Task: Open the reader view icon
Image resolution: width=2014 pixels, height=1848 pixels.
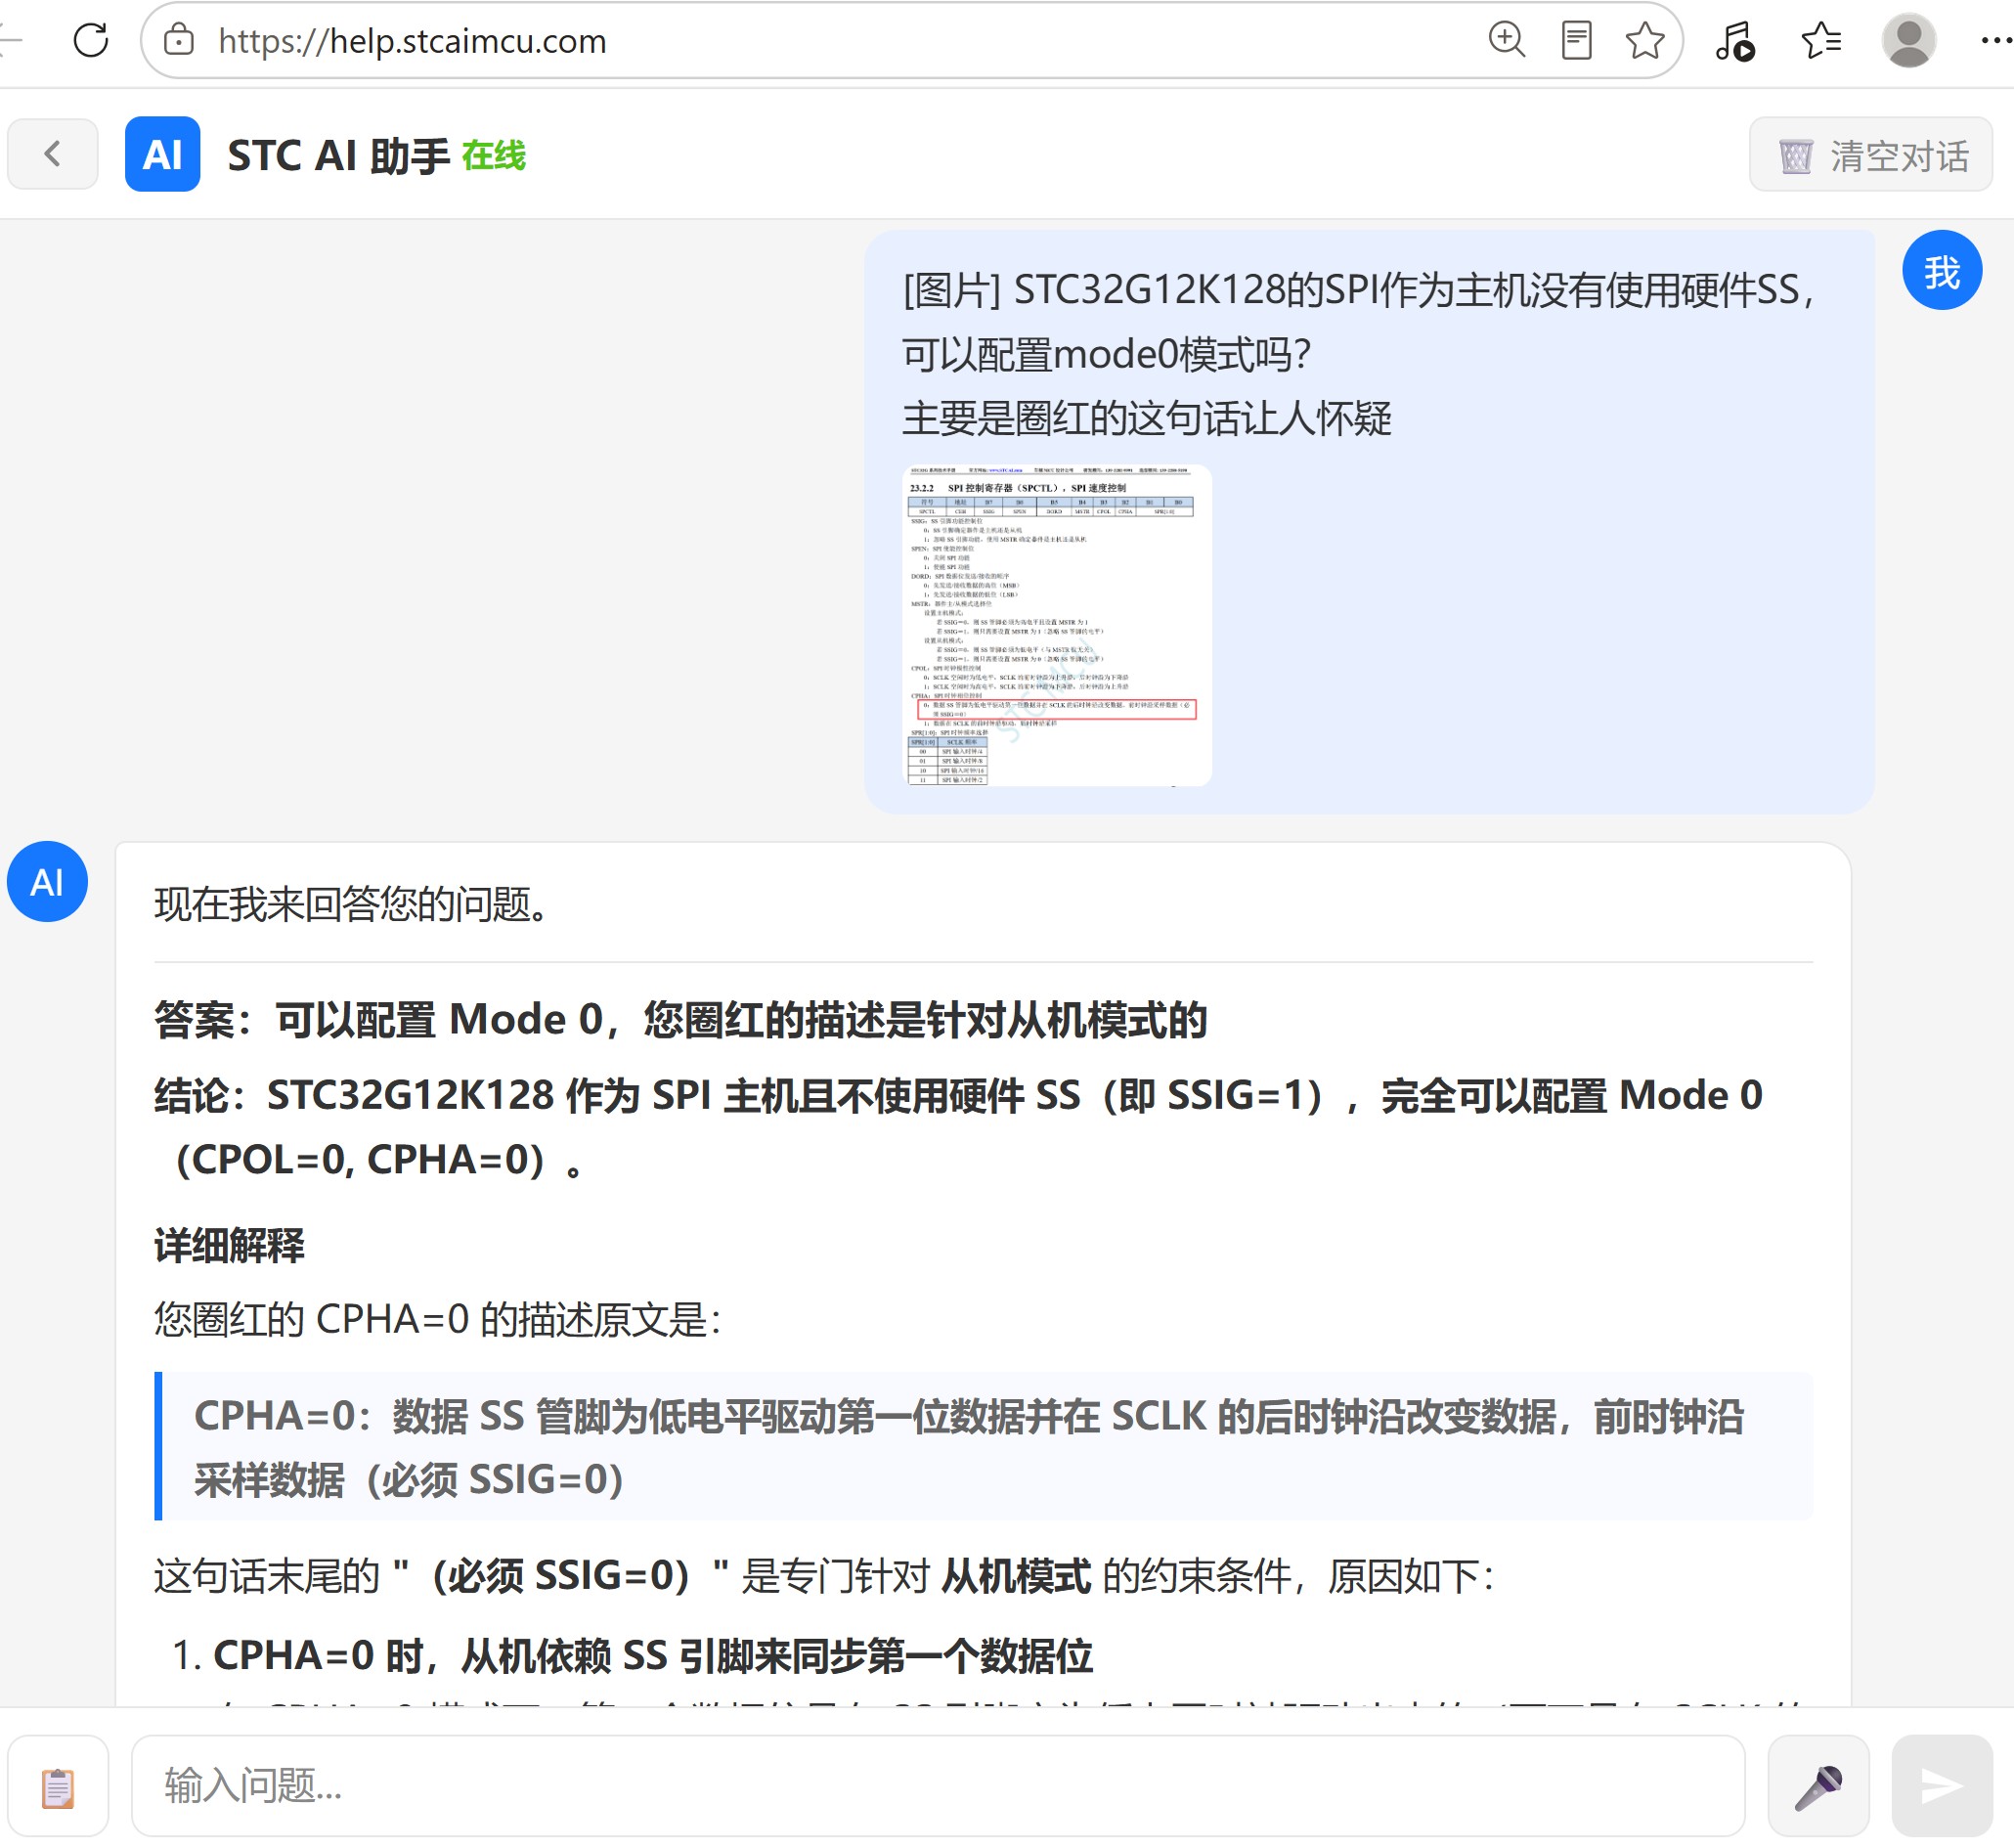Action: click(1576, 40)
